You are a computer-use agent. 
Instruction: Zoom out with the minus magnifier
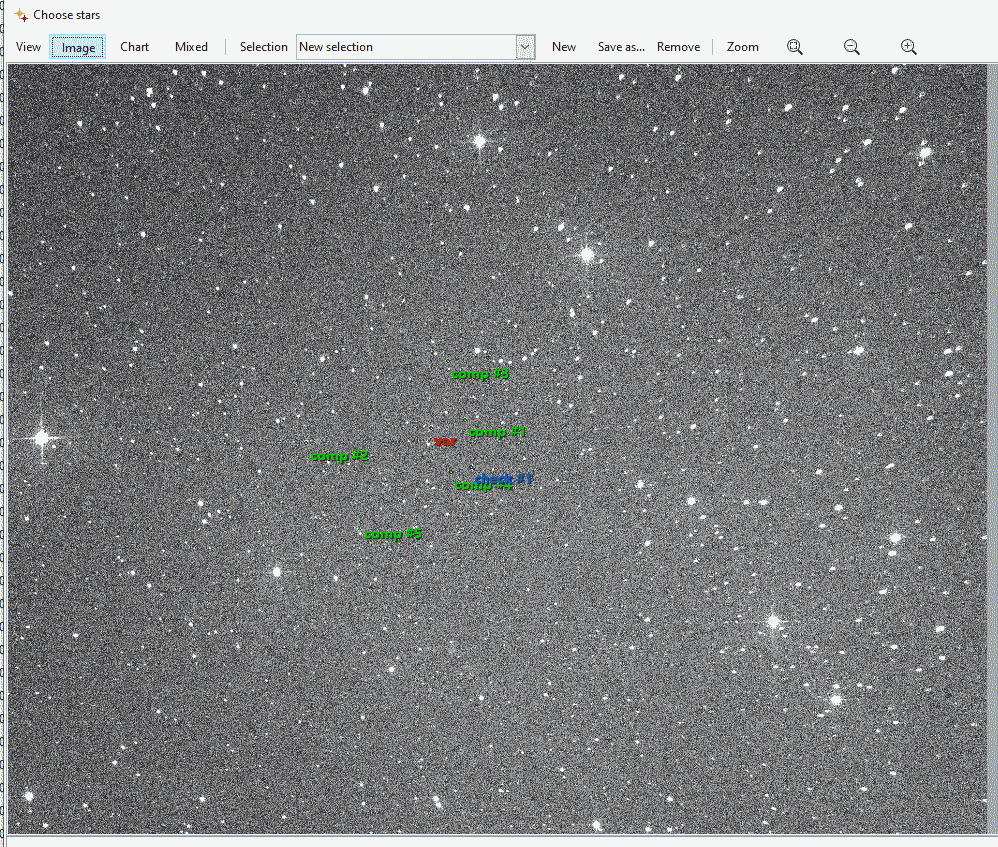pyautogui.click(x=852, y=47)
